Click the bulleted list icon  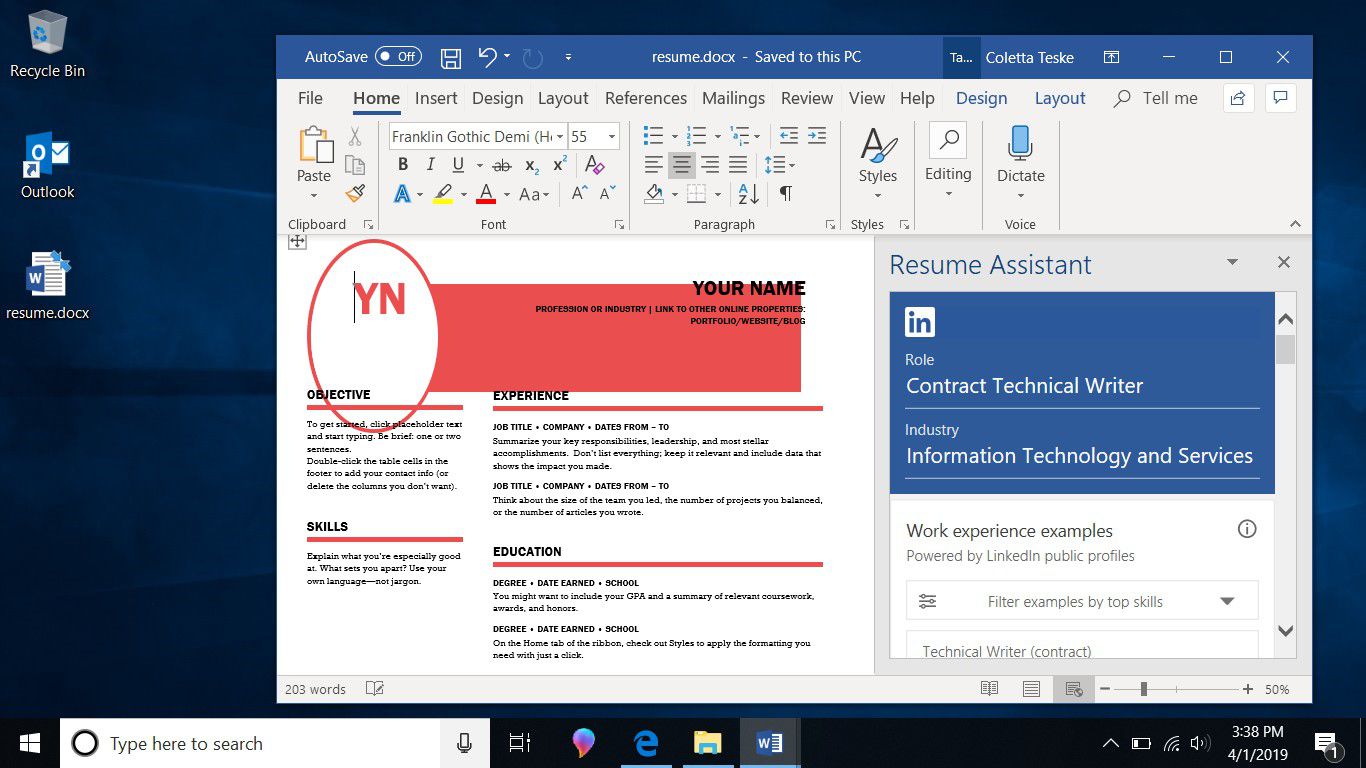[x=653, y=136]
